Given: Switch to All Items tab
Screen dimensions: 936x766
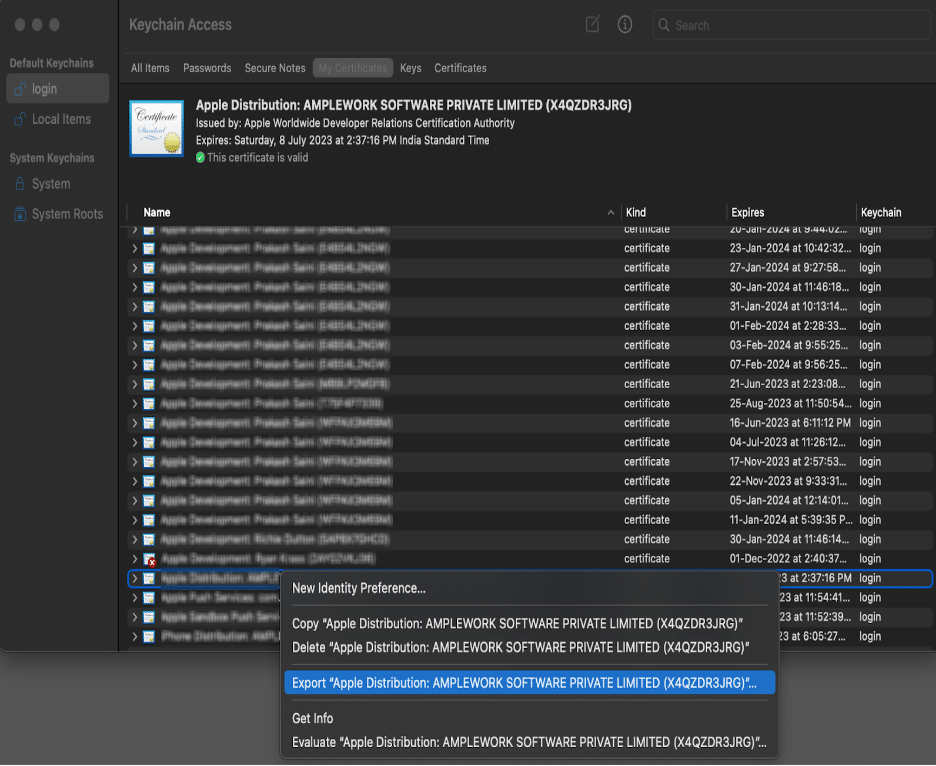Looking at the screenshot, I should (x=150, y=68).
